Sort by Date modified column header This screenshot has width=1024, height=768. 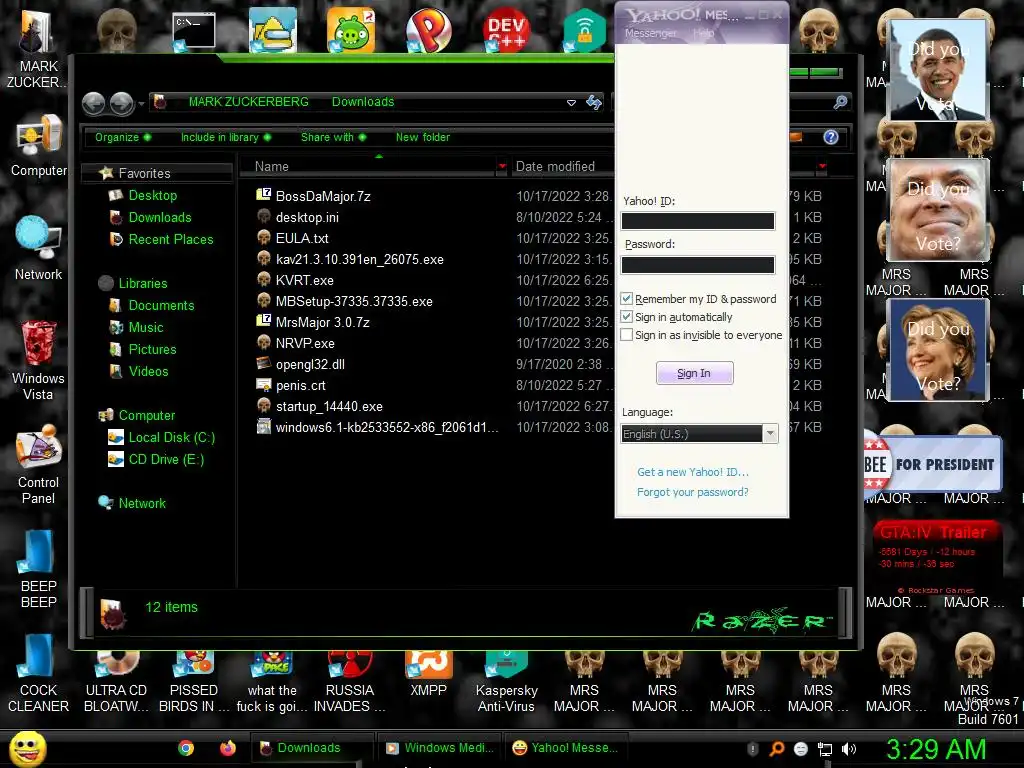[555, 167]
